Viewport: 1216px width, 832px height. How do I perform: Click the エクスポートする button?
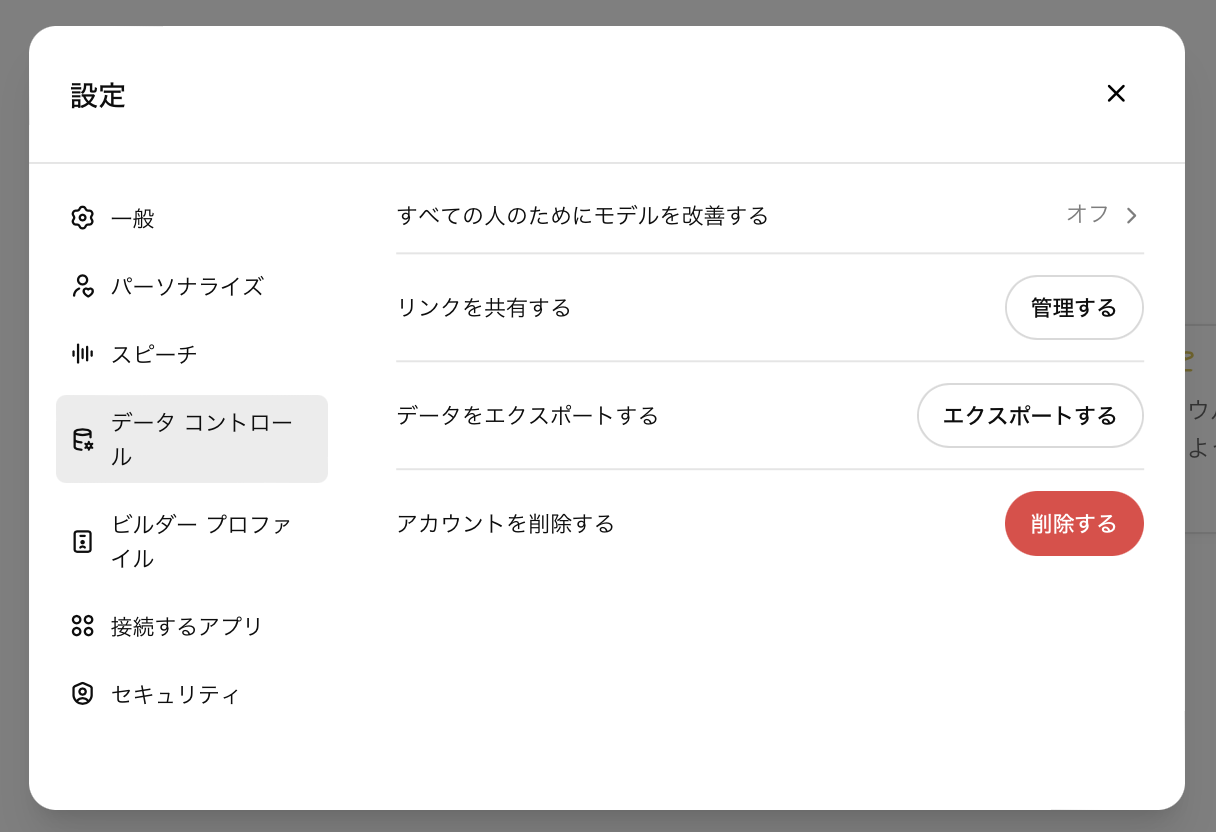click(x=1030, y=415)
